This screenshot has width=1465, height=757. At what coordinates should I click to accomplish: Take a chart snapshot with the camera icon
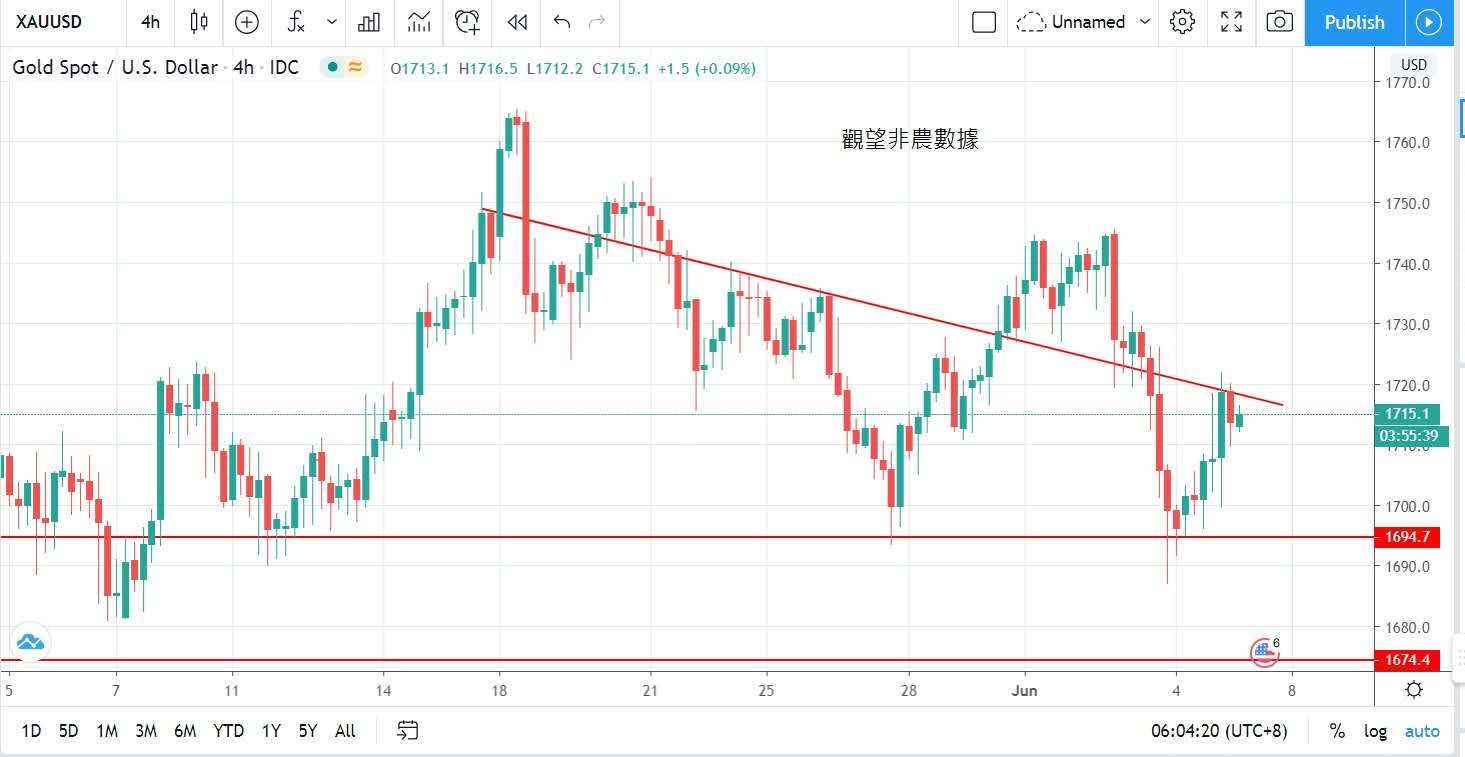point(1279,22)
